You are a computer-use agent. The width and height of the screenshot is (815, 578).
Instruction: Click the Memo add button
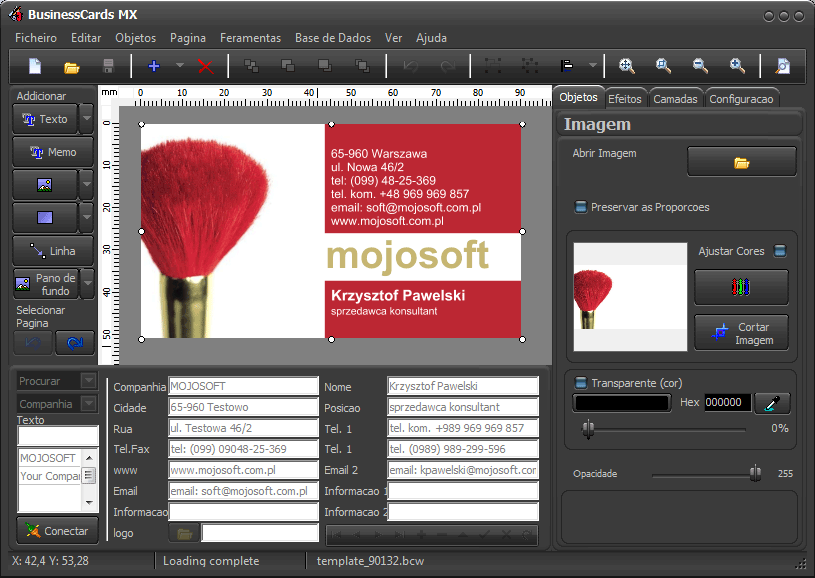(53, 152)
